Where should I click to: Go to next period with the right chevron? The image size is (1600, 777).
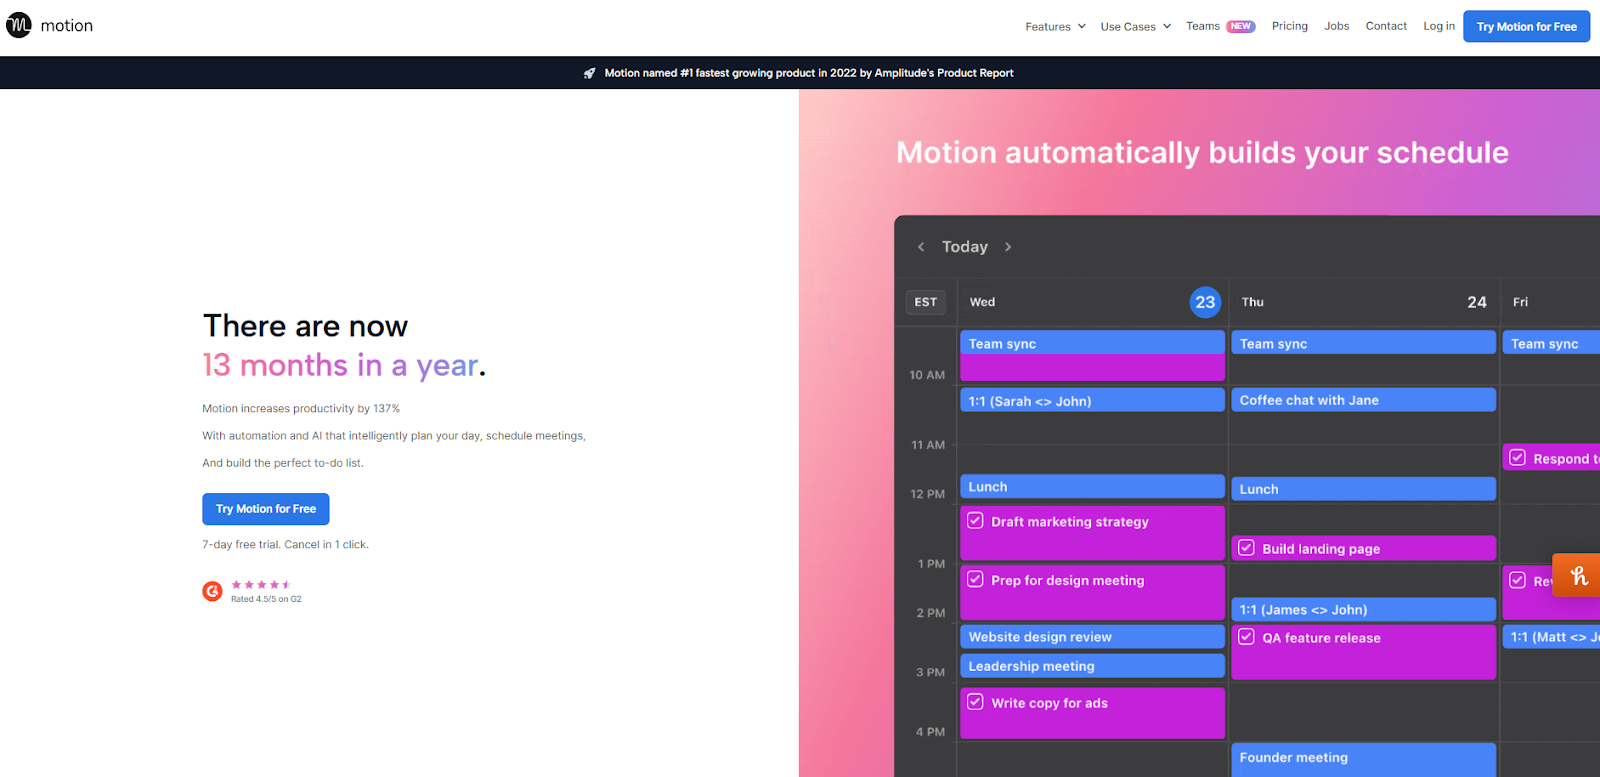click(1008, 247)
